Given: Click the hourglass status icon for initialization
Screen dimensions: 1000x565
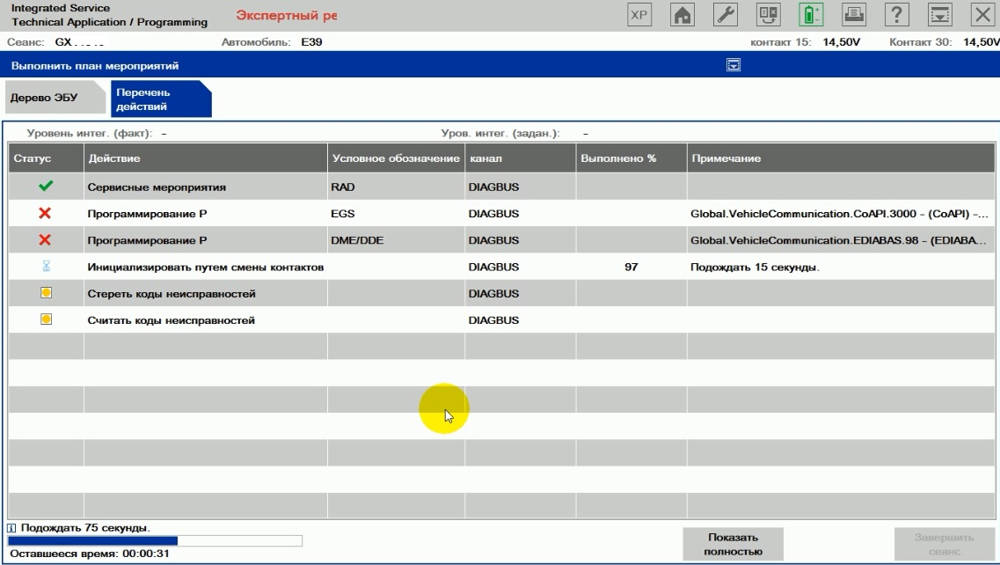Looking at the screenshot, I should [45, 267].
